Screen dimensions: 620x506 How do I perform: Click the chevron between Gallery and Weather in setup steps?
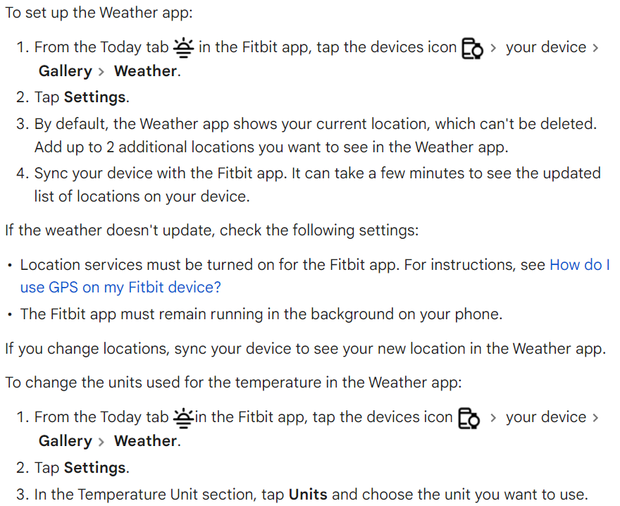tap(102, 72)
